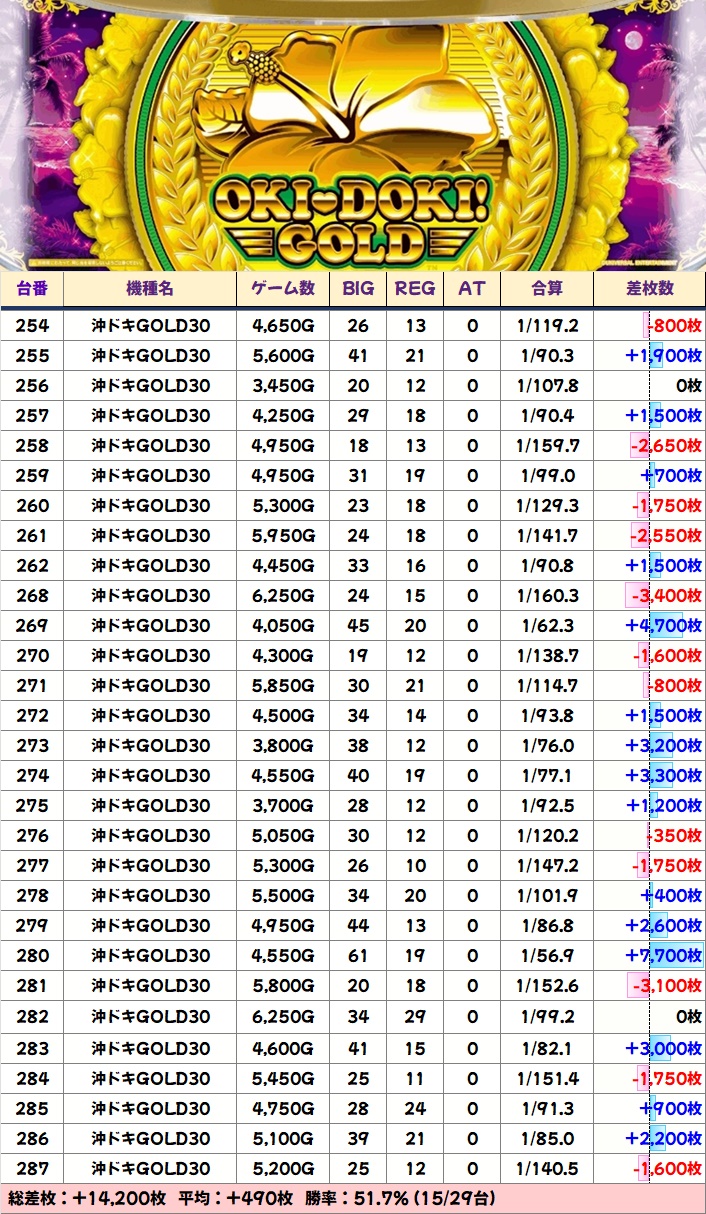This screenshot has height=1214, width=706.
Task: Select machine number 269
Action: [32, 626]
